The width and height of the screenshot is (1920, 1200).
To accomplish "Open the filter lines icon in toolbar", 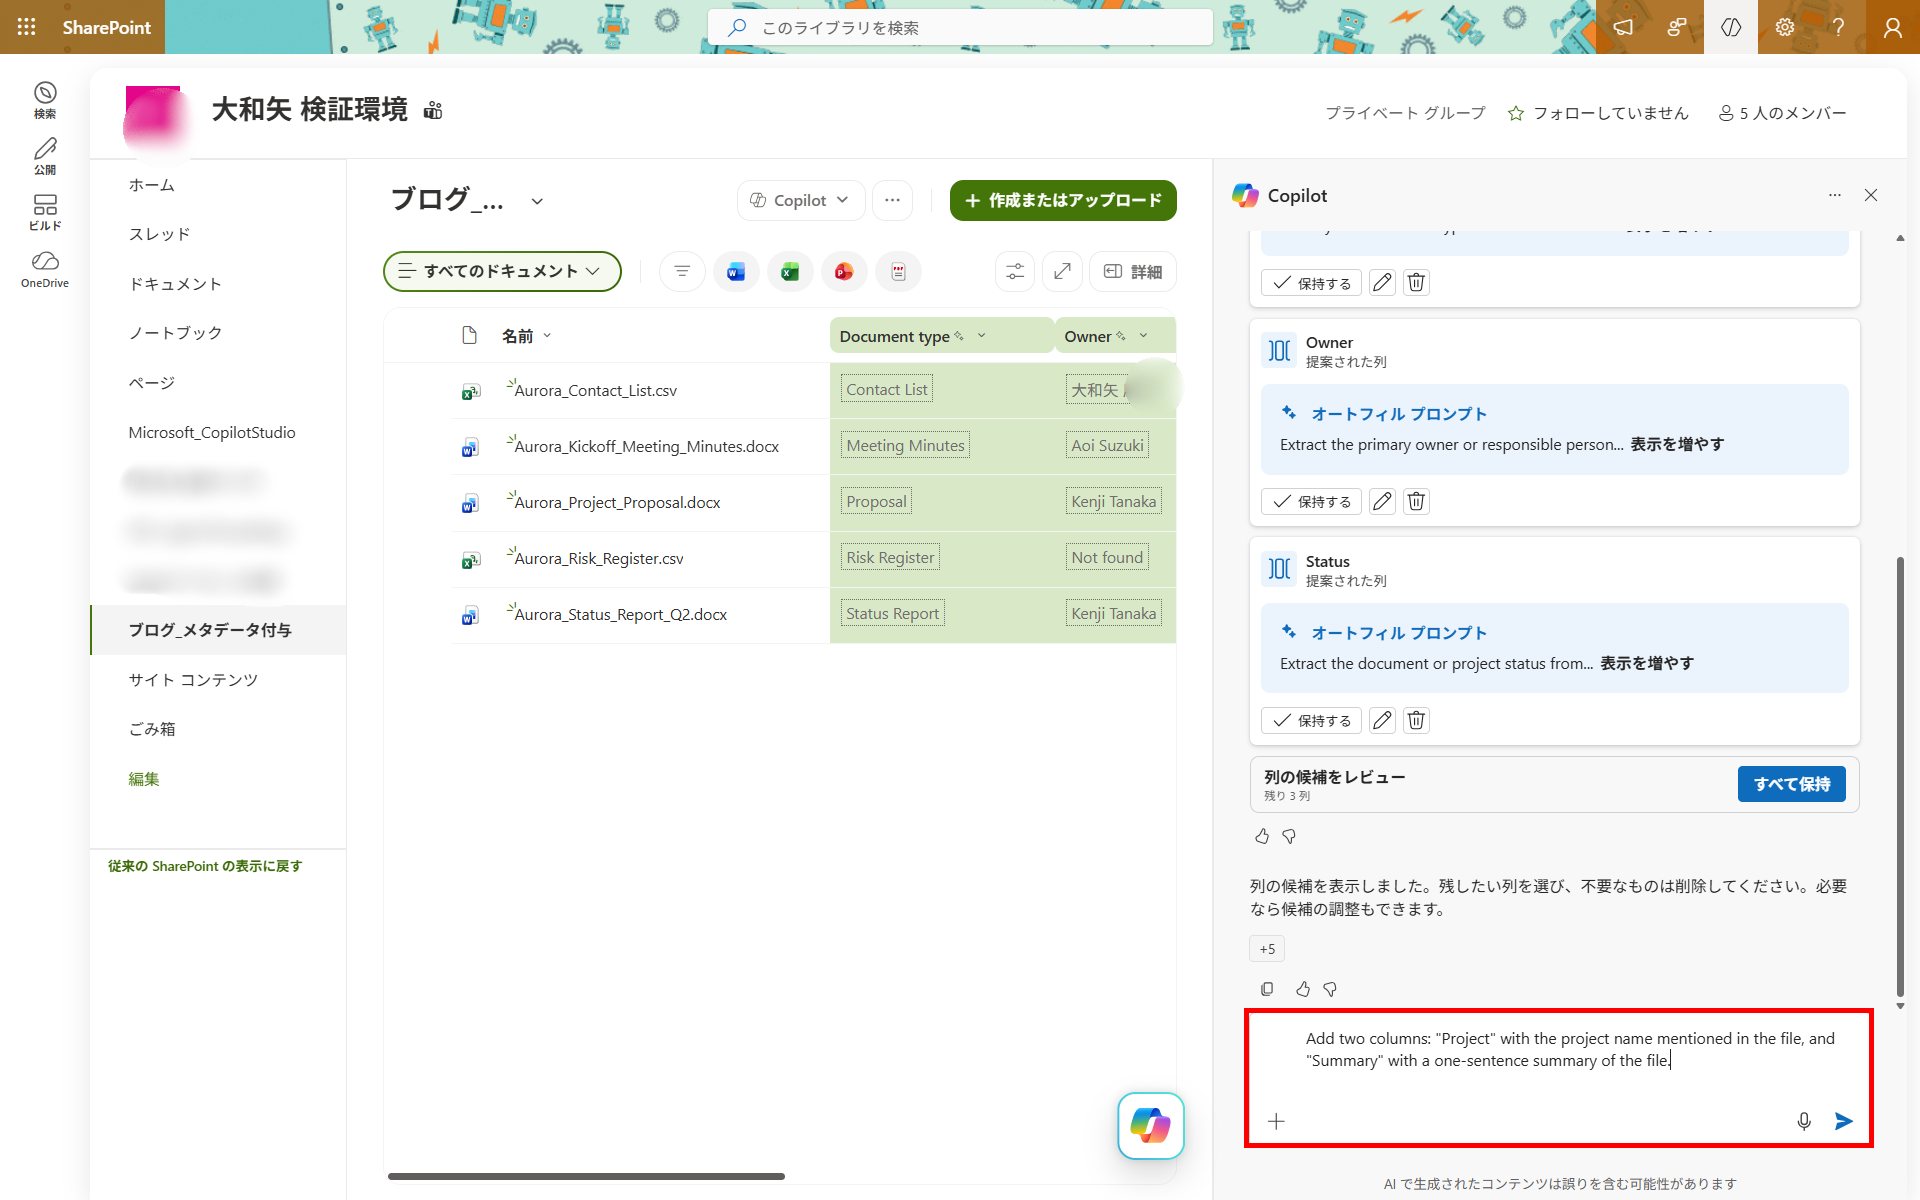I will click(x=682, y=271).
